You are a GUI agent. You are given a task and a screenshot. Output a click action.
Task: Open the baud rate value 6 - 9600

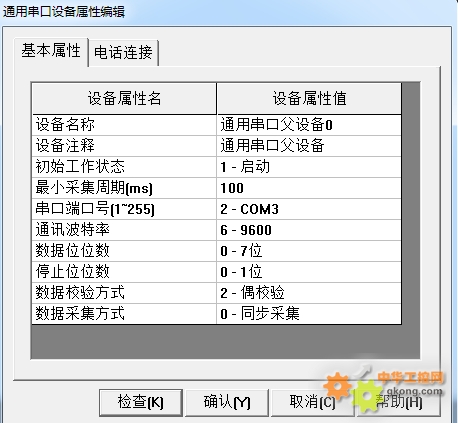tap(309, 230)
